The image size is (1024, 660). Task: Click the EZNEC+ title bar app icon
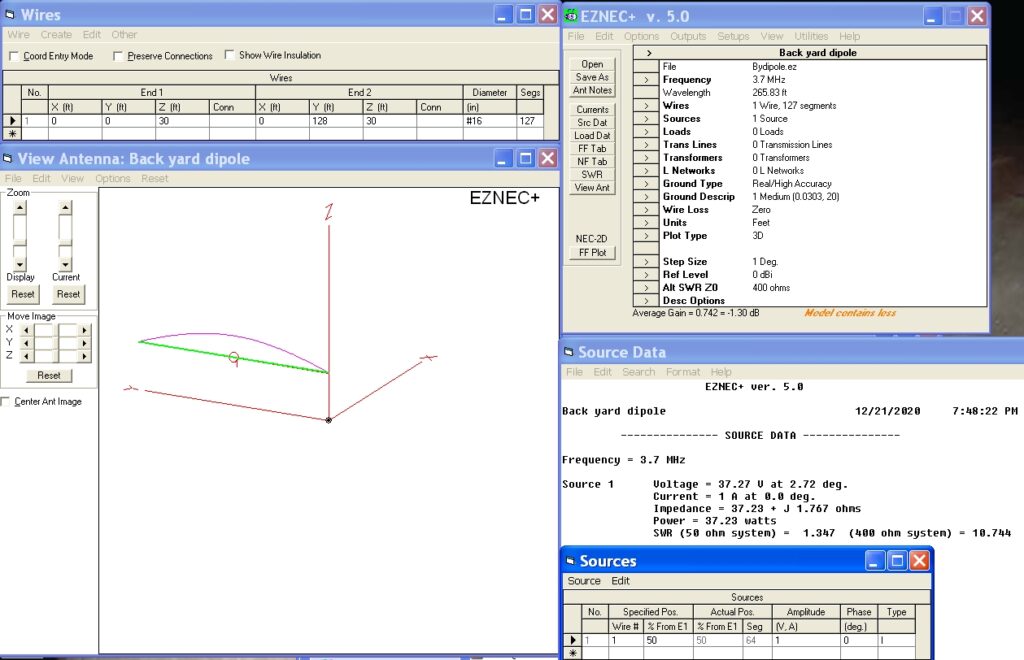pyautogui.click(x=571, y=16)
